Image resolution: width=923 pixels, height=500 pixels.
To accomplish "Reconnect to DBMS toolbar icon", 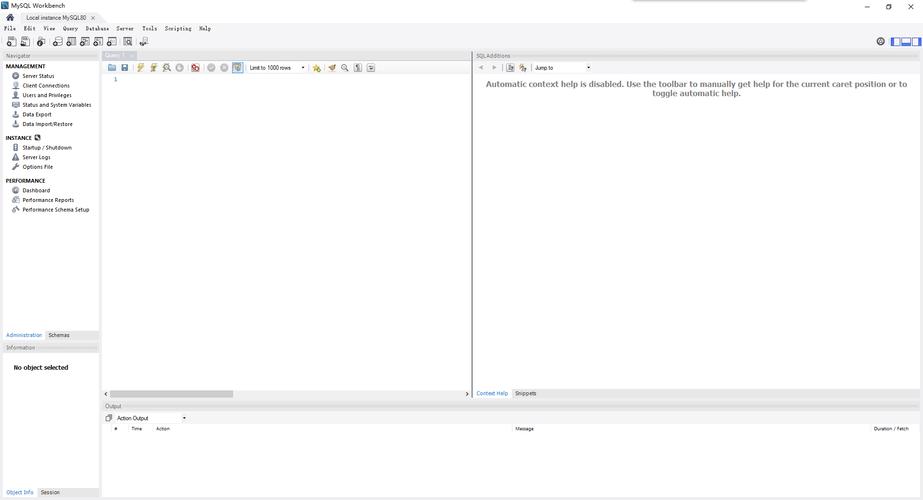I will pyautogui.click(x=144, y=42).
